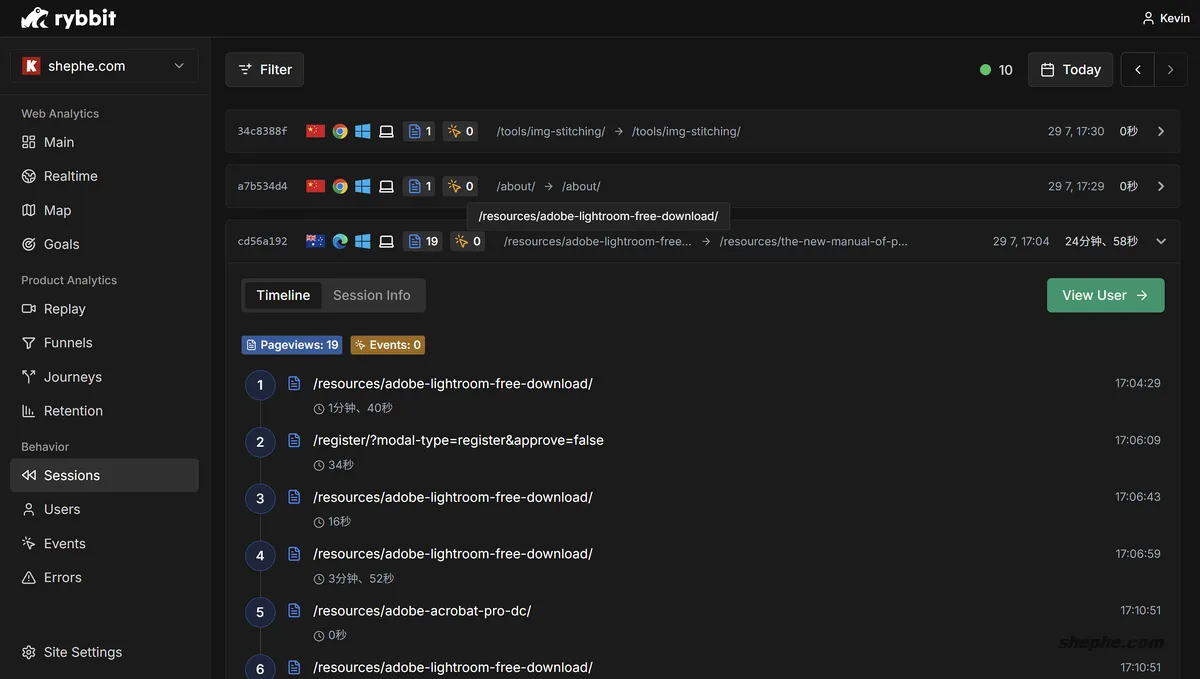Collapse session cd56a192 details
The height and width of the screenshot is (679, 1200).
coord(1160,241)
